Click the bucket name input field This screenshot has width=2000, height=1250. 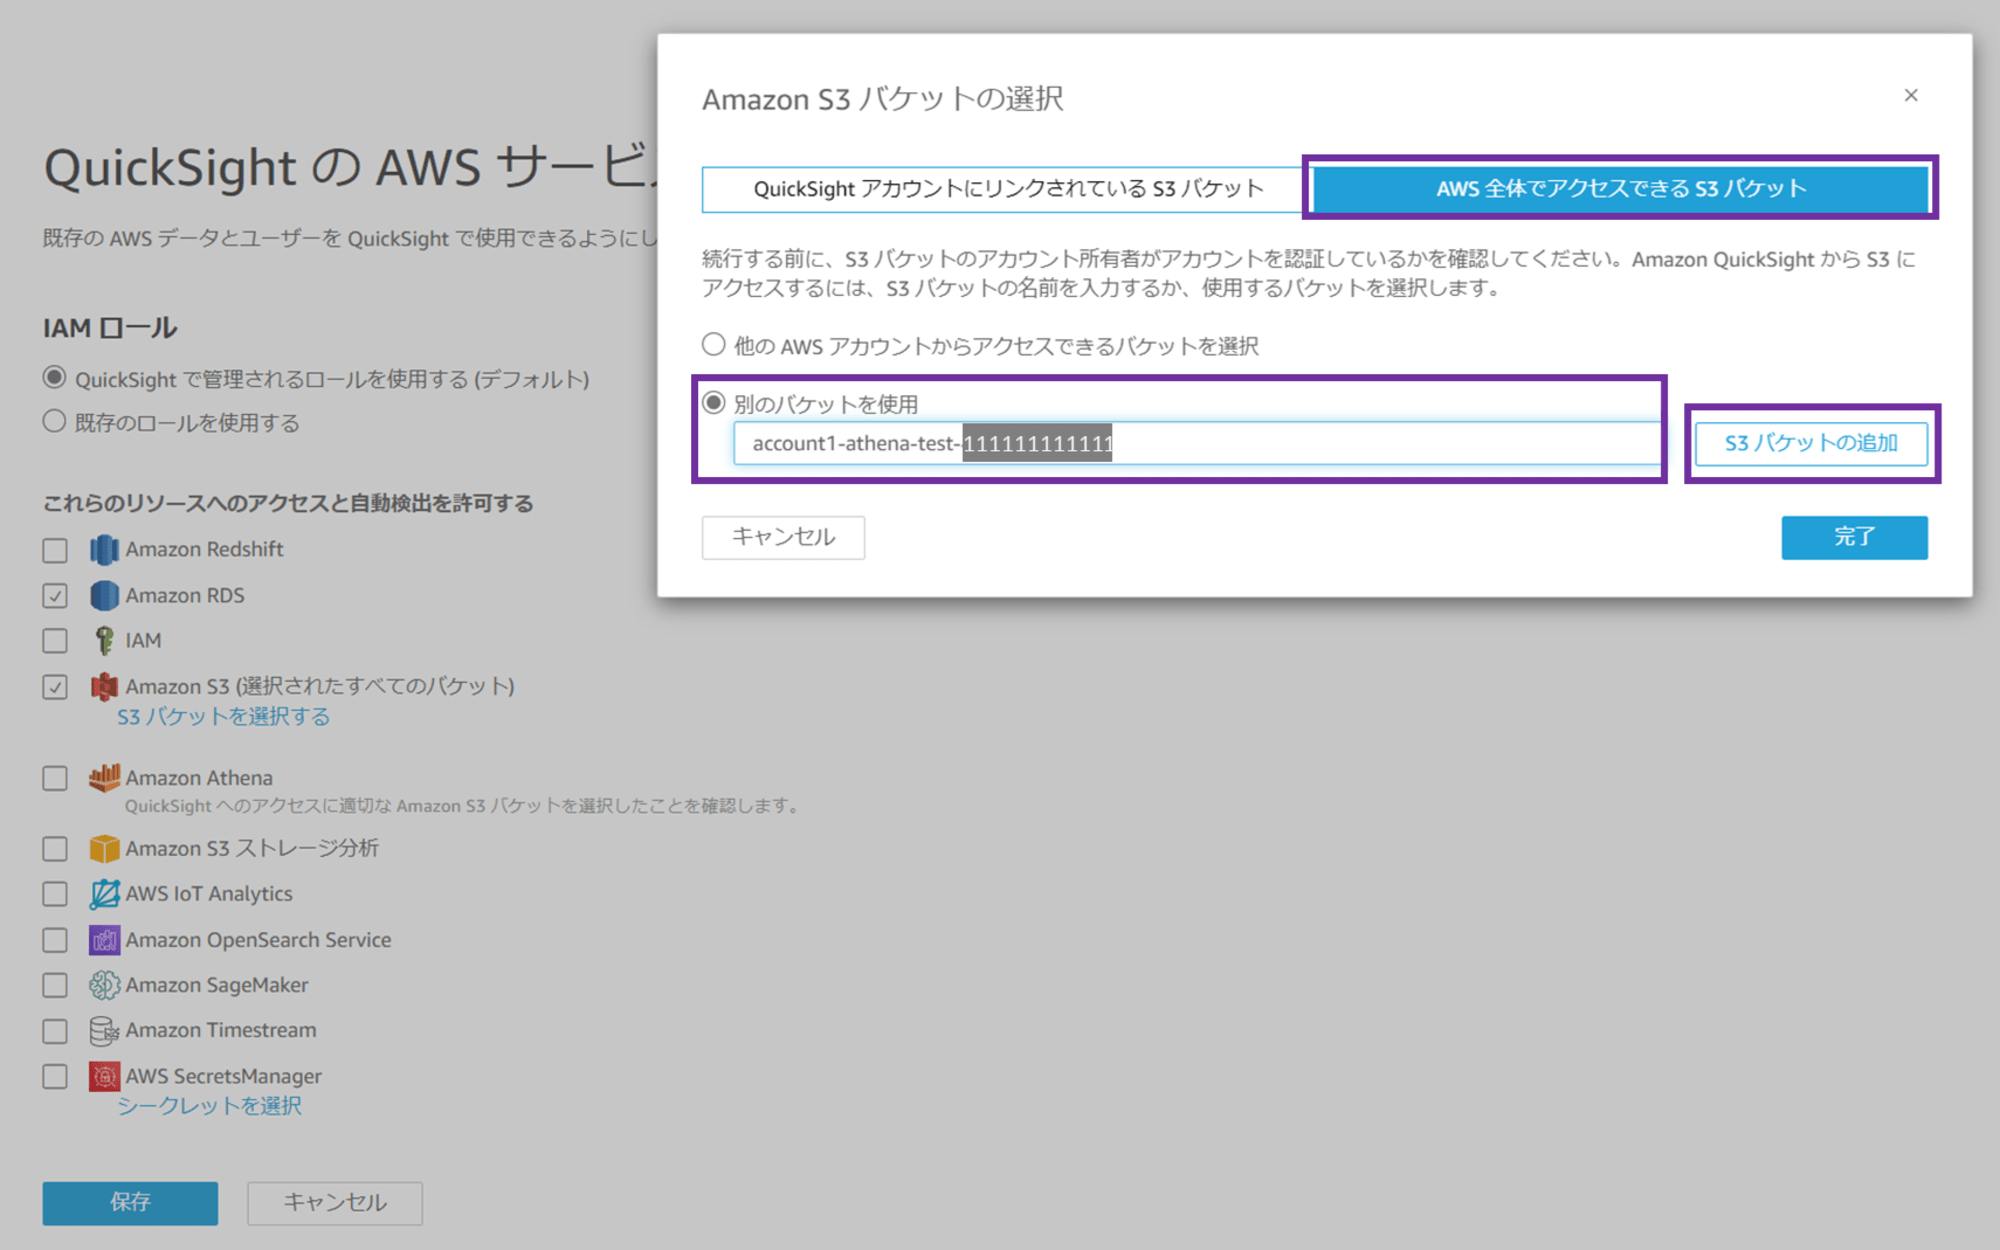tap(1197, 443)
